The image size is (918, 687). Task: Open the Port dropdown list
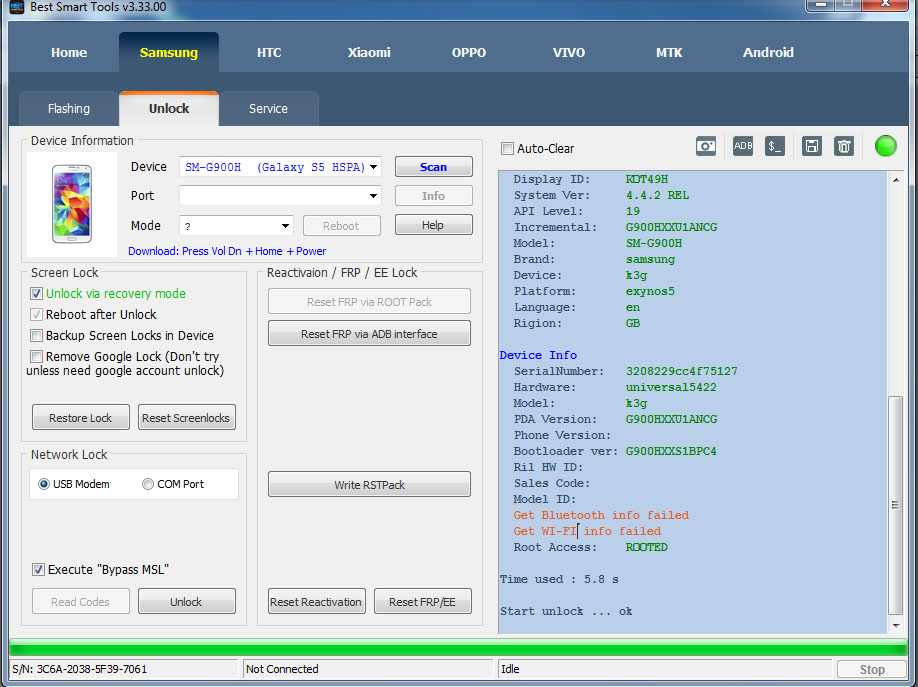pos(373,196)
